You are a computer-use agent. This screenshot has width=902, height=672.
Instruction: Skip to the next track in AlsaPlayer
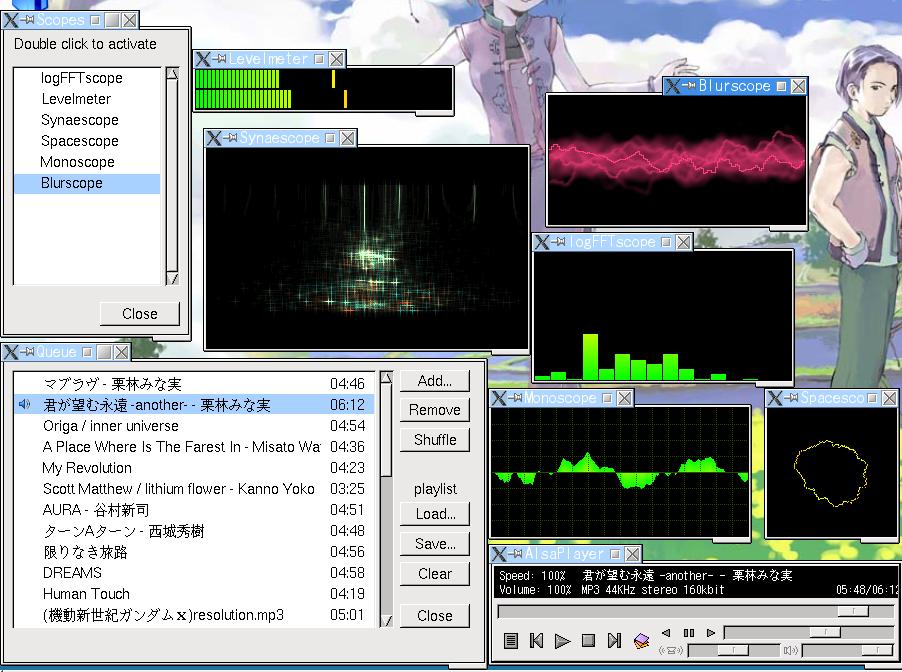coord(614,640)
